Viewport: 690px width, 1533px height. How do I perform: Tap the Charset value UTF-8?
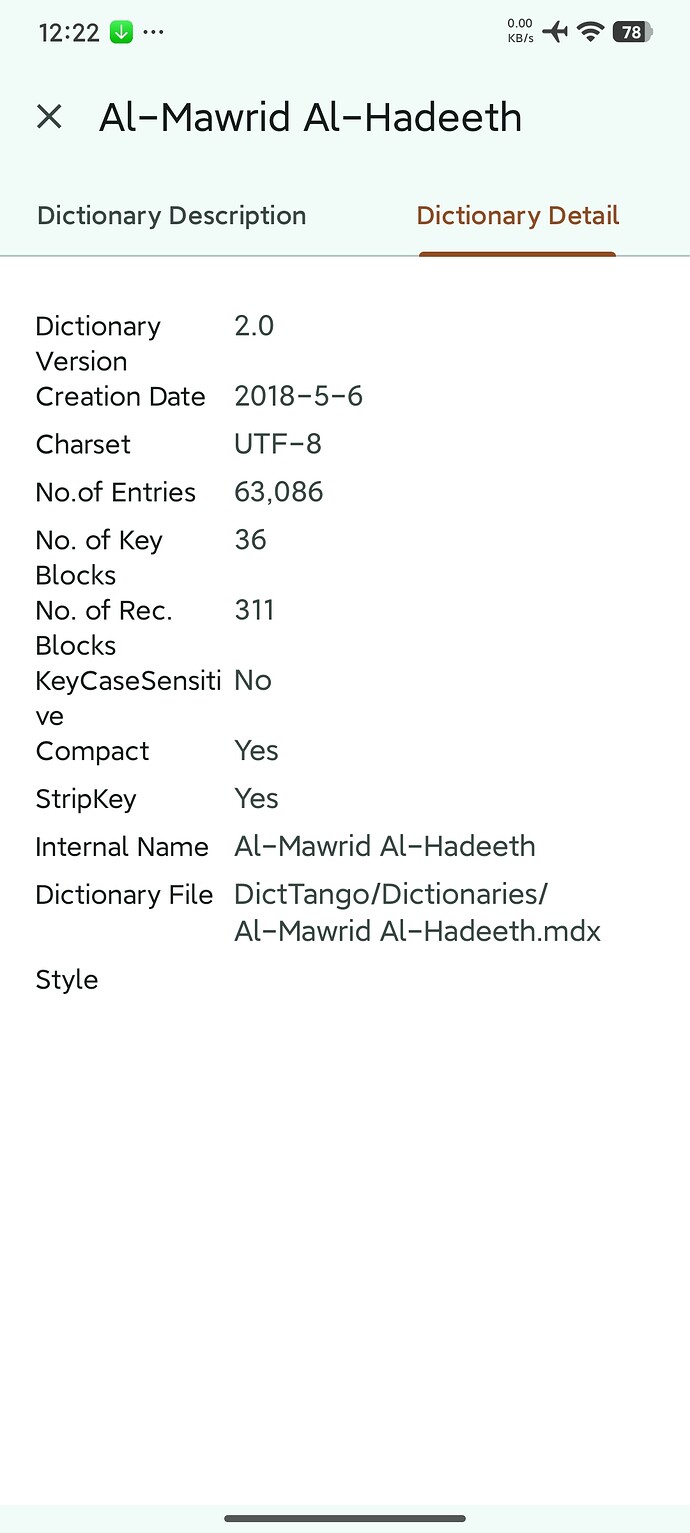[277, 443]
